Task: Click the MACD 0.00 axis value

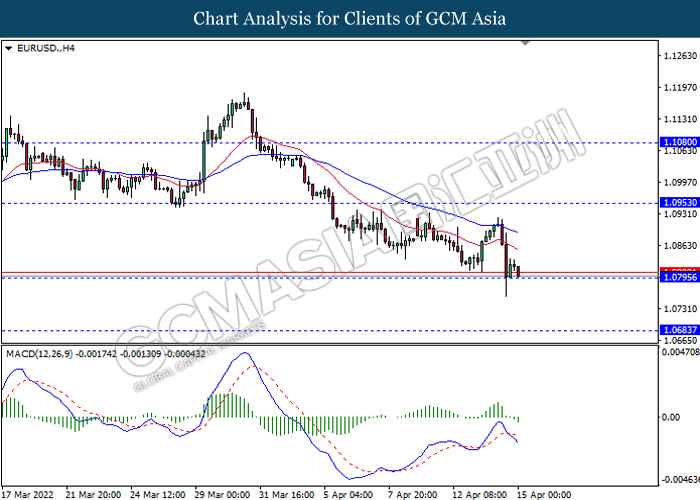Action: 671,417
